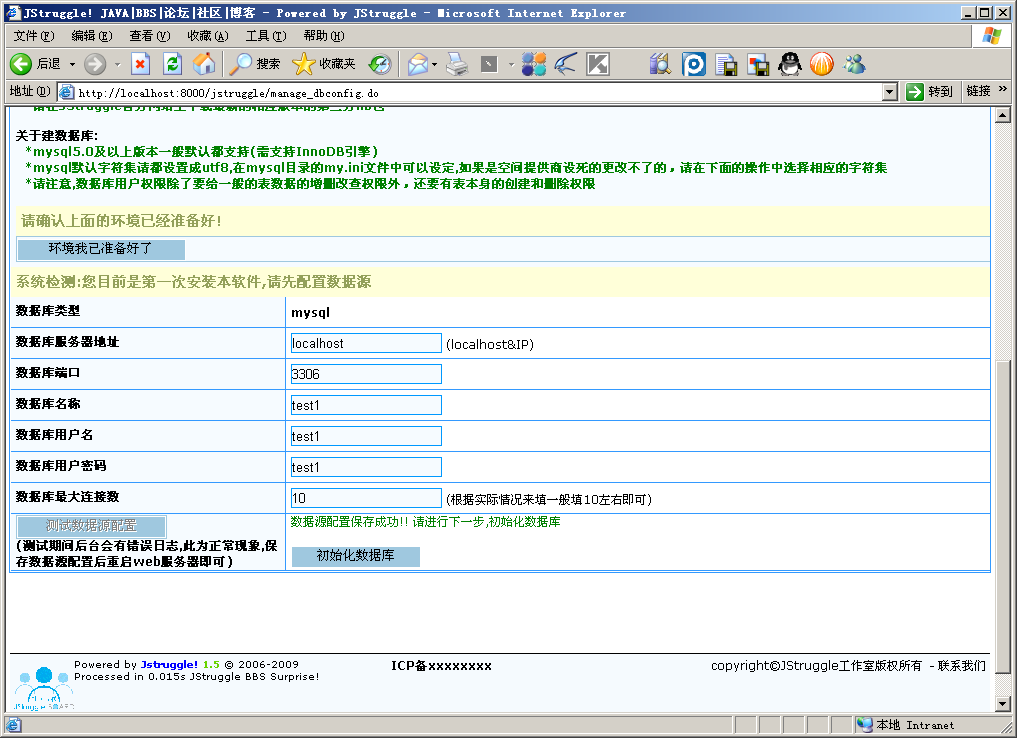Click the grey K toolbar icon
This screenshot has height=738, width=1017.
tap(597, 64)
